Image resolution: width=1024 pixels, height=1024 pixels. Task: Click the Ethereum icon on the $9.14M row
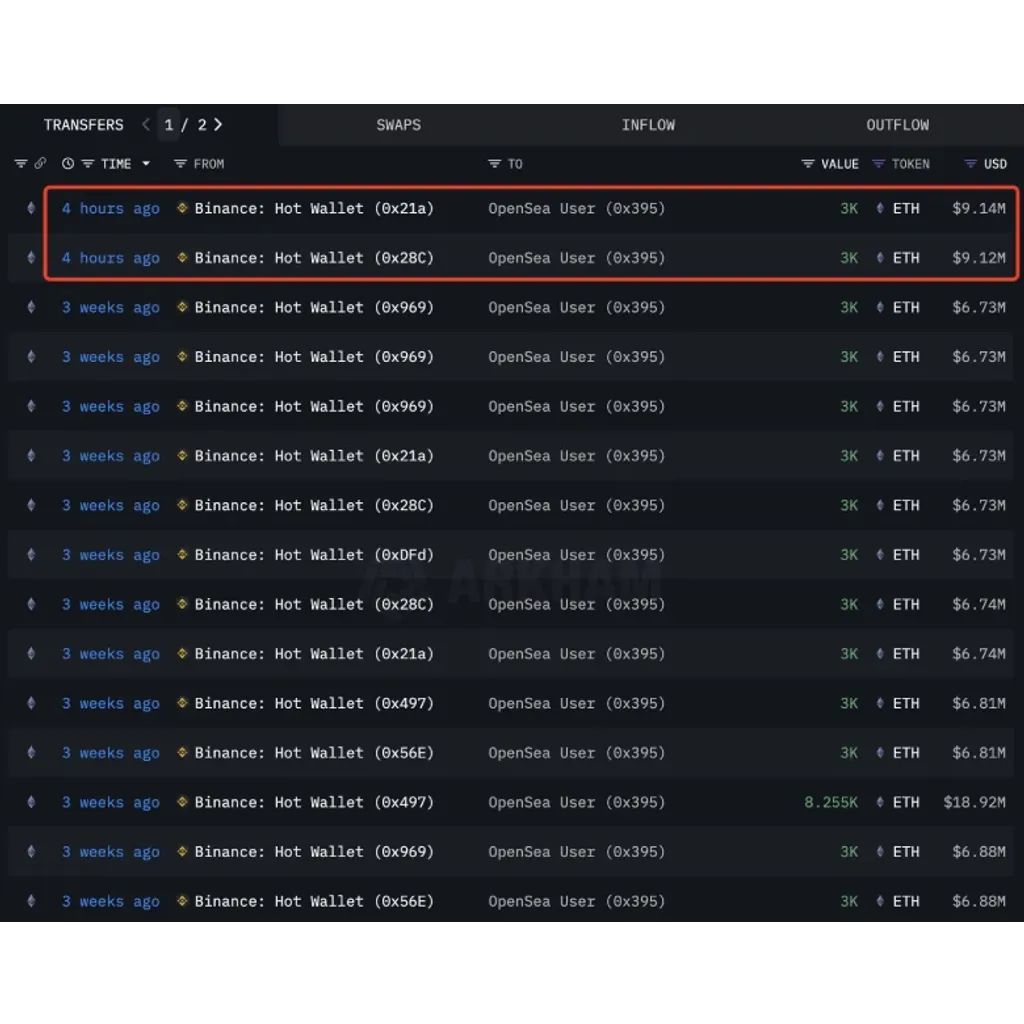[31, 208]
